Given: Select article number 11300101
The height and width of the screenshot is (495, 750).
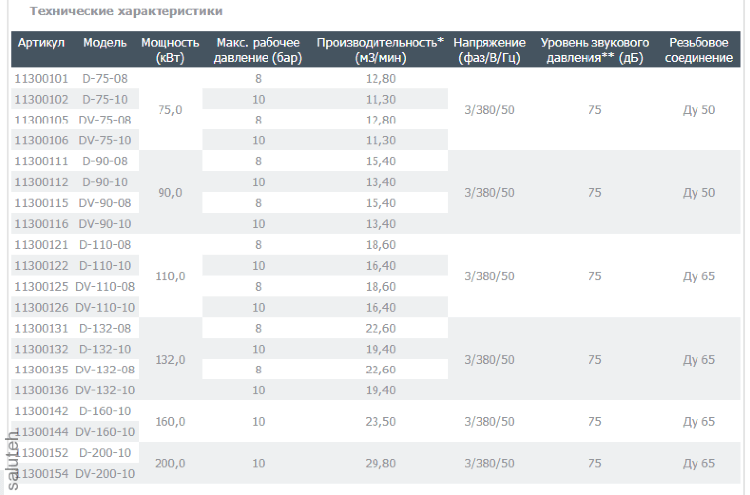Looking at the screenshot, I should point(41,78).
